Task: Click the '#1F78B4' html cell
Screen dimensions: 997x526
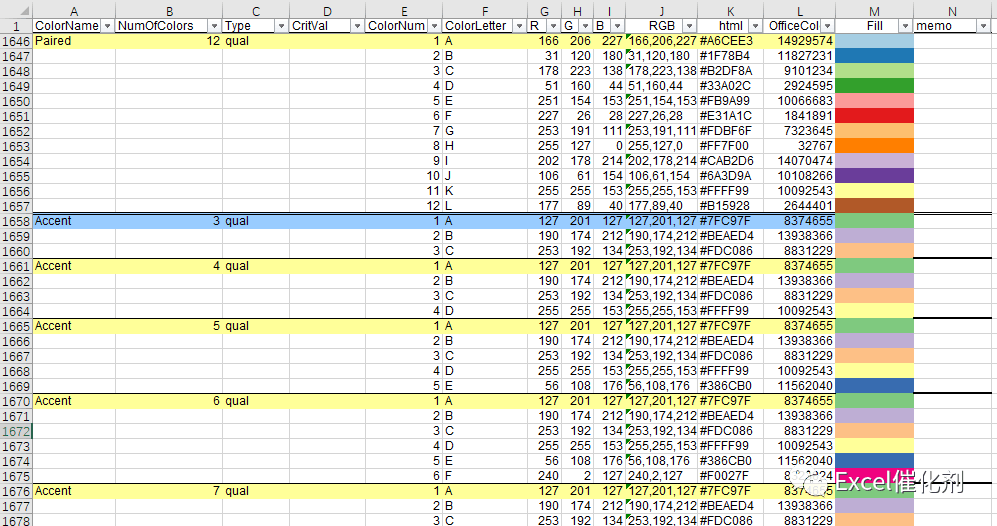Action: [x=731, y=56]
